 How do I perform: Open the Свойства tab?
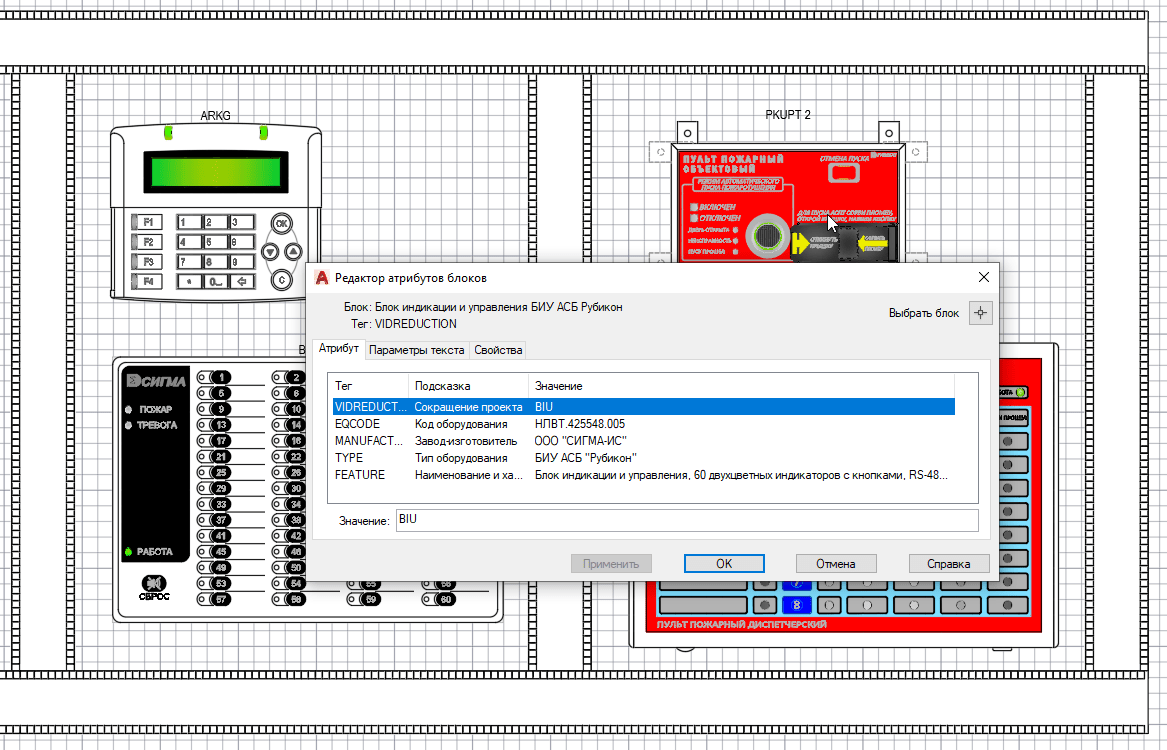(x=498, y=350)
